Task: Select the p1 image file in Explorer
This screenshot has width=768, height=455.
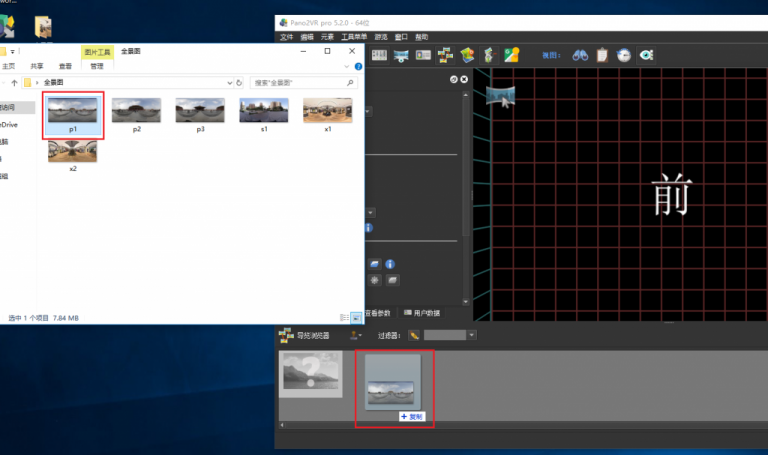Action: pyautogui.click(x=73, y=115)
